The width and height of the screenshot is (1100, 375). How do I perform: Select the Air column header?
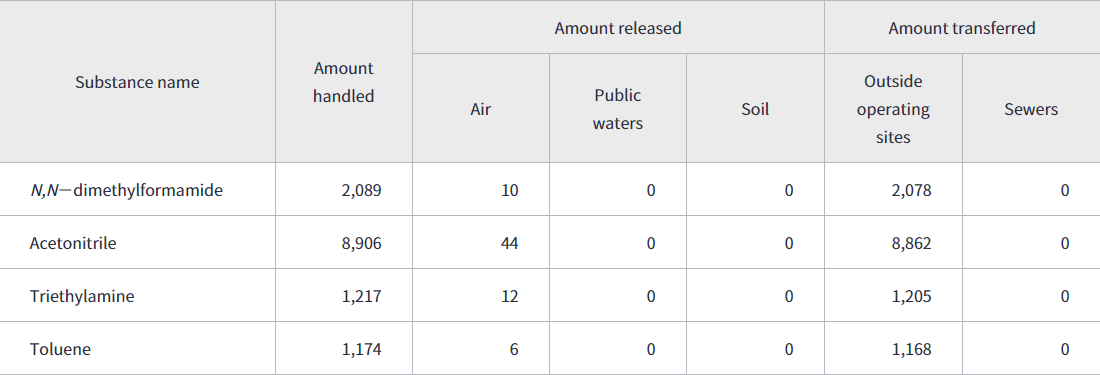[x=481, y=109]
